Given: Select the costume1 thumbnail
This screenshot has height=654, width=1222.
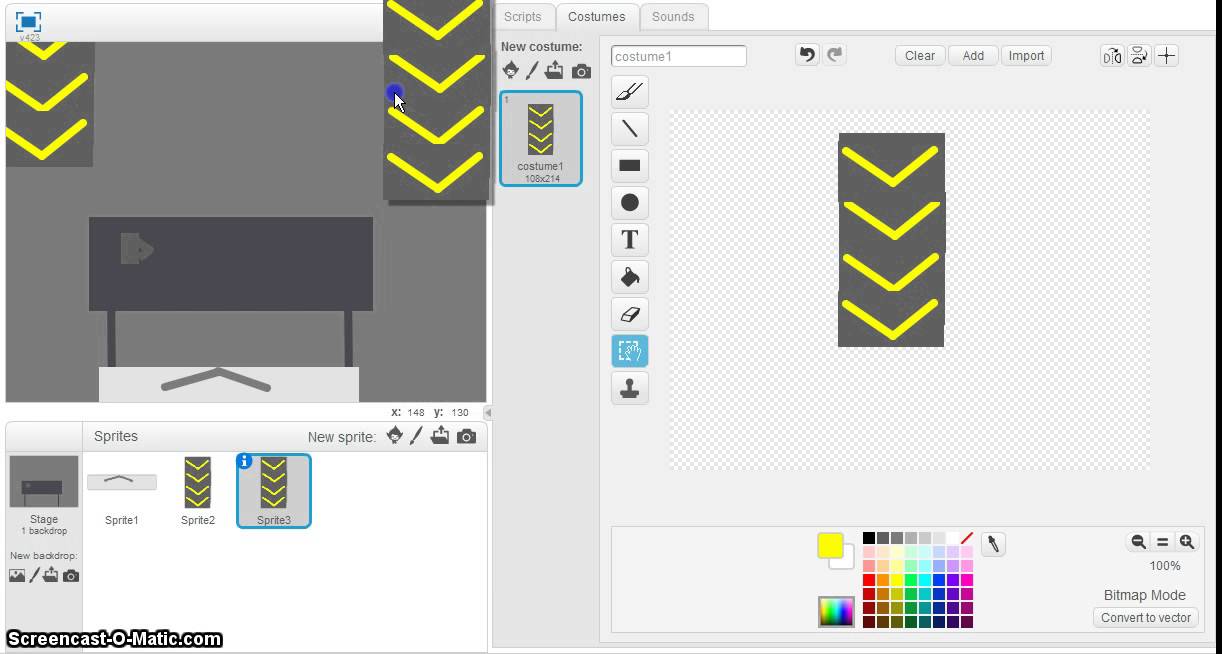Looking at the screenshot, I should tap(541, 139).
